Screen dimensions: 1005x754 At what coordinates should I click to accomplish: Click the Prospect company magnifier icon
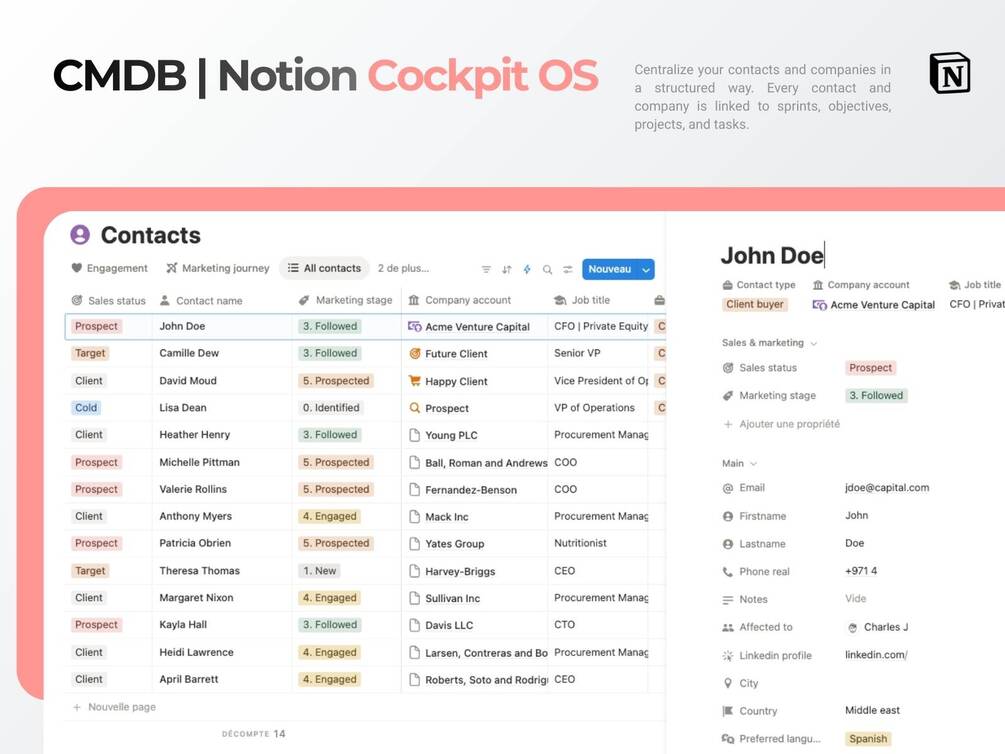tap(415, 408)
